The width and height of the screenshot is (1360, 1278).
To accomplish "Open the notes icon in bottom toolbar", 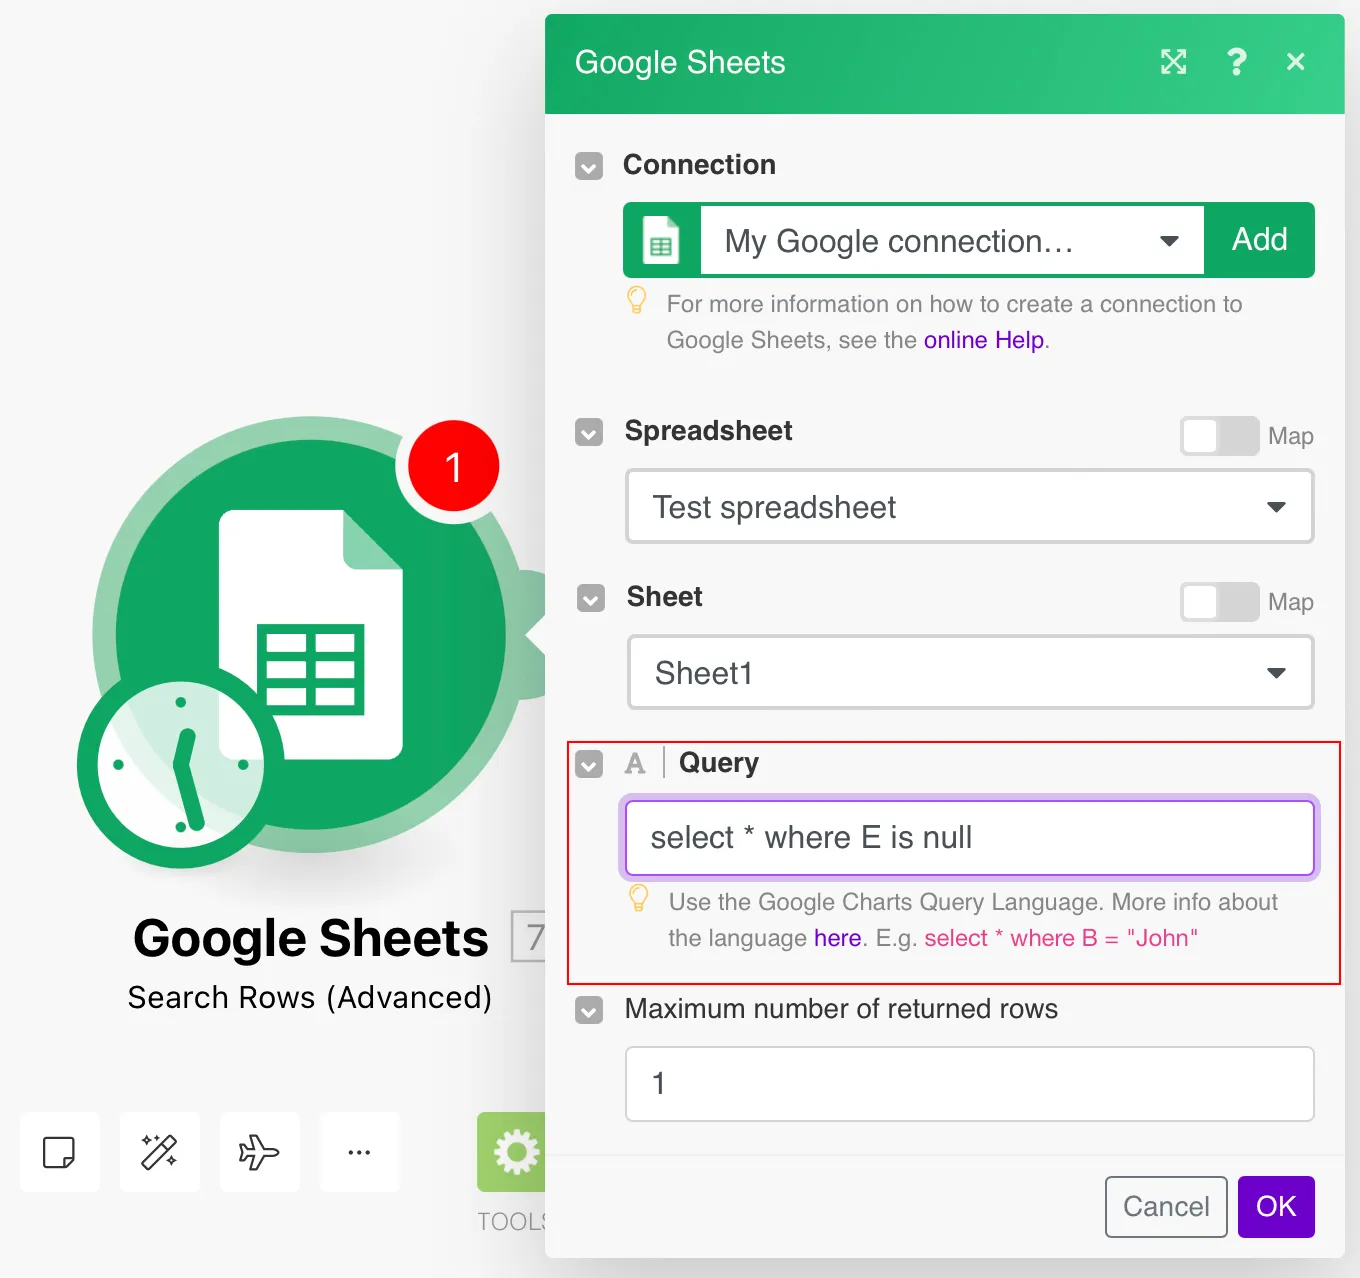I will coord(60,1152).
